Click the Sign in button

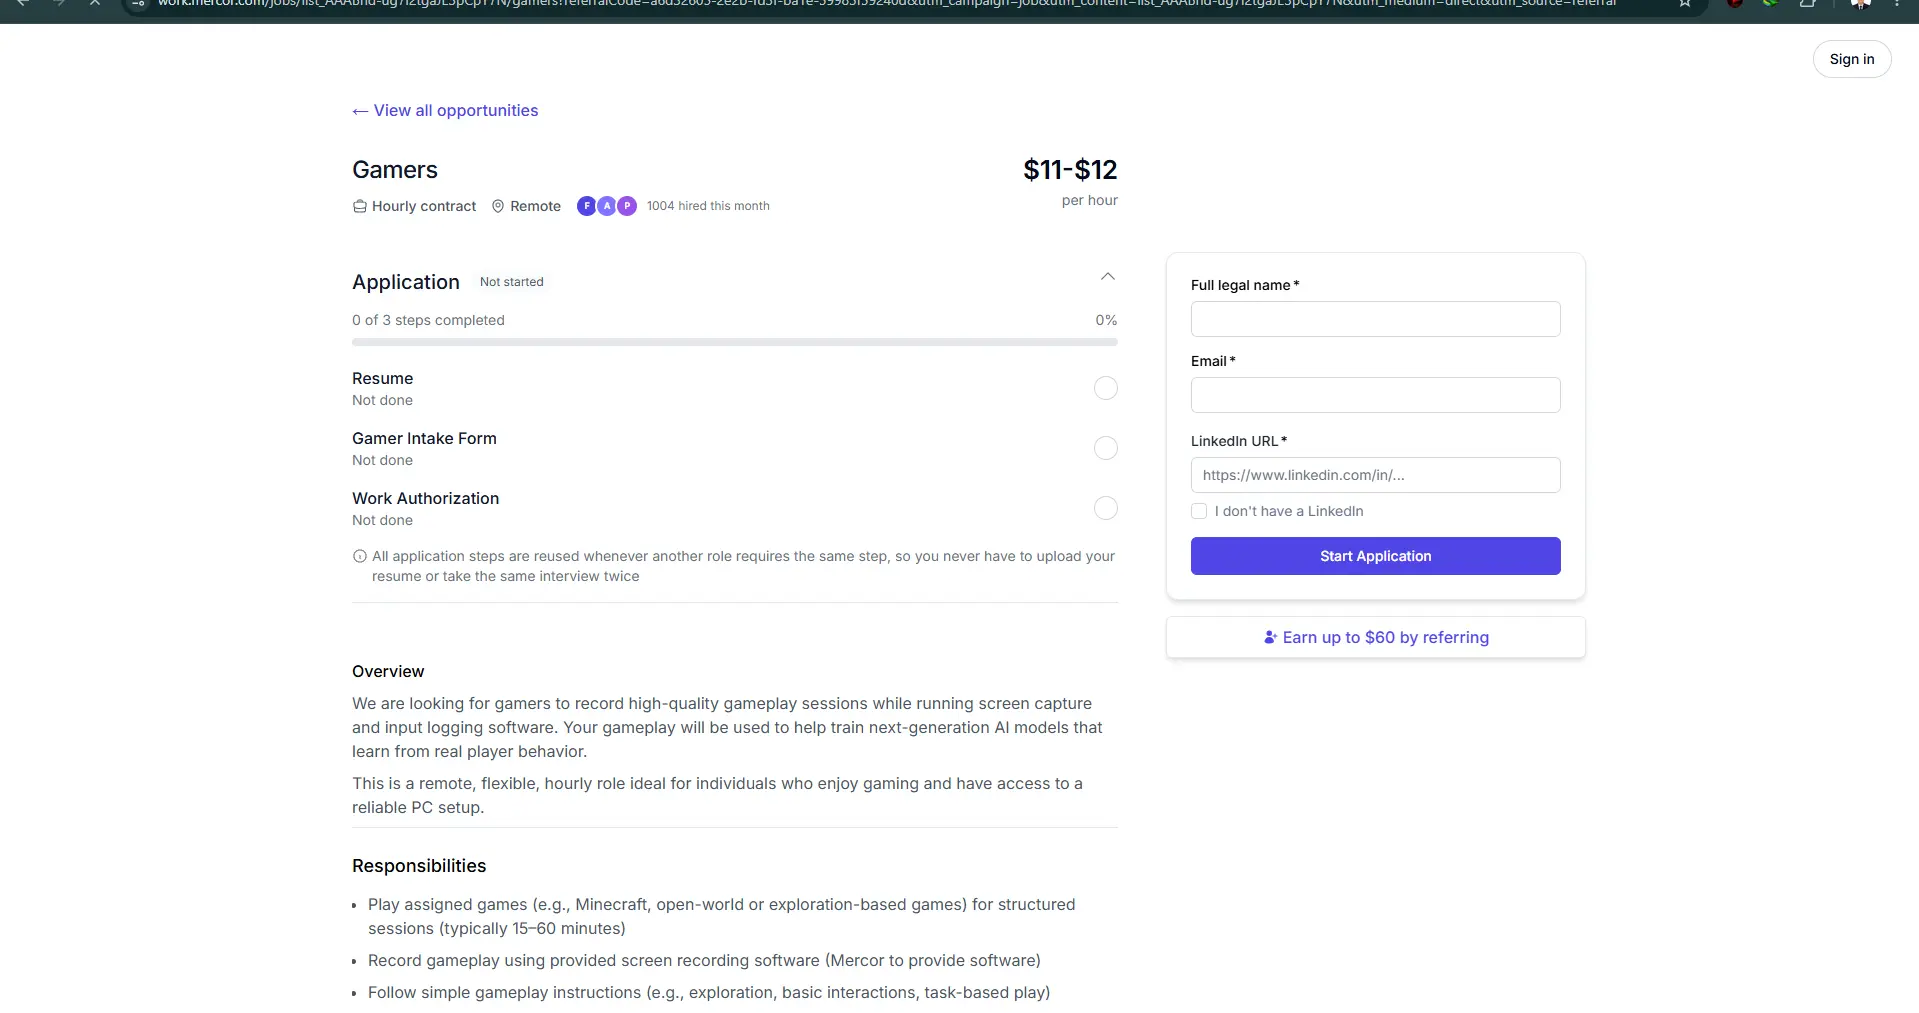[1851, 59]
